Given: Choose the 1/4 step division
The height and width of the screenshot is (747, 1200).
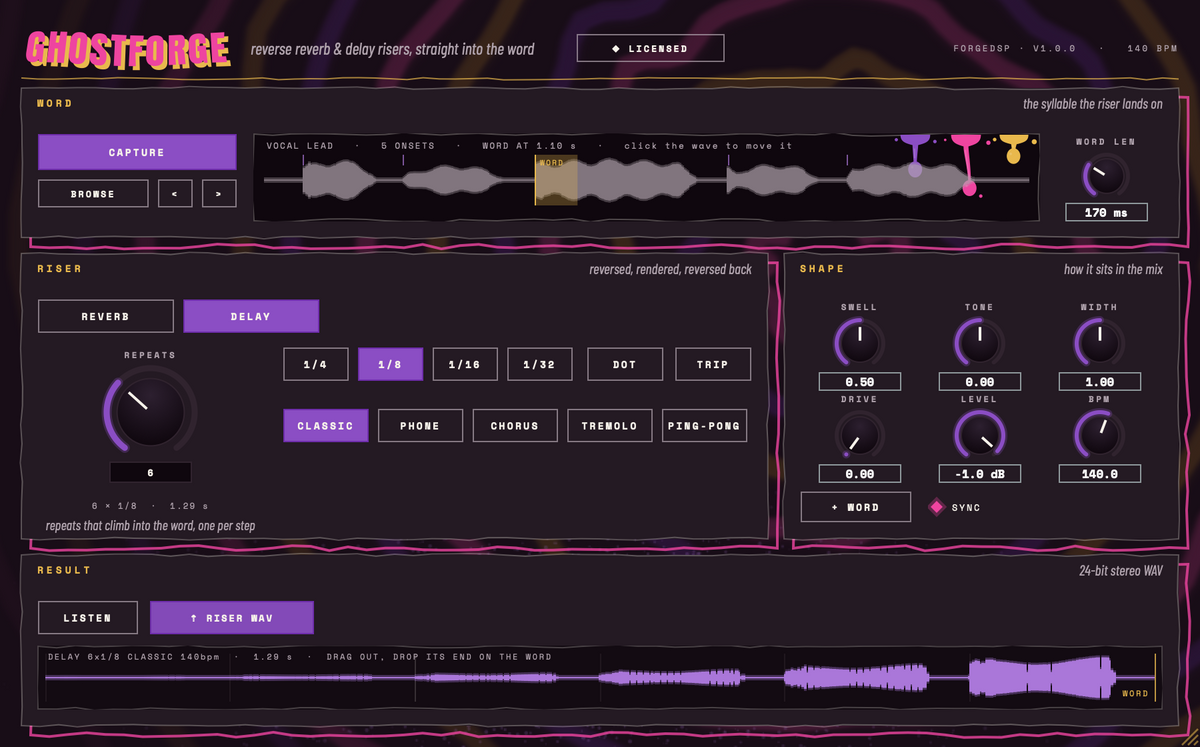Looking at the screenshot, I should [315, 364].
